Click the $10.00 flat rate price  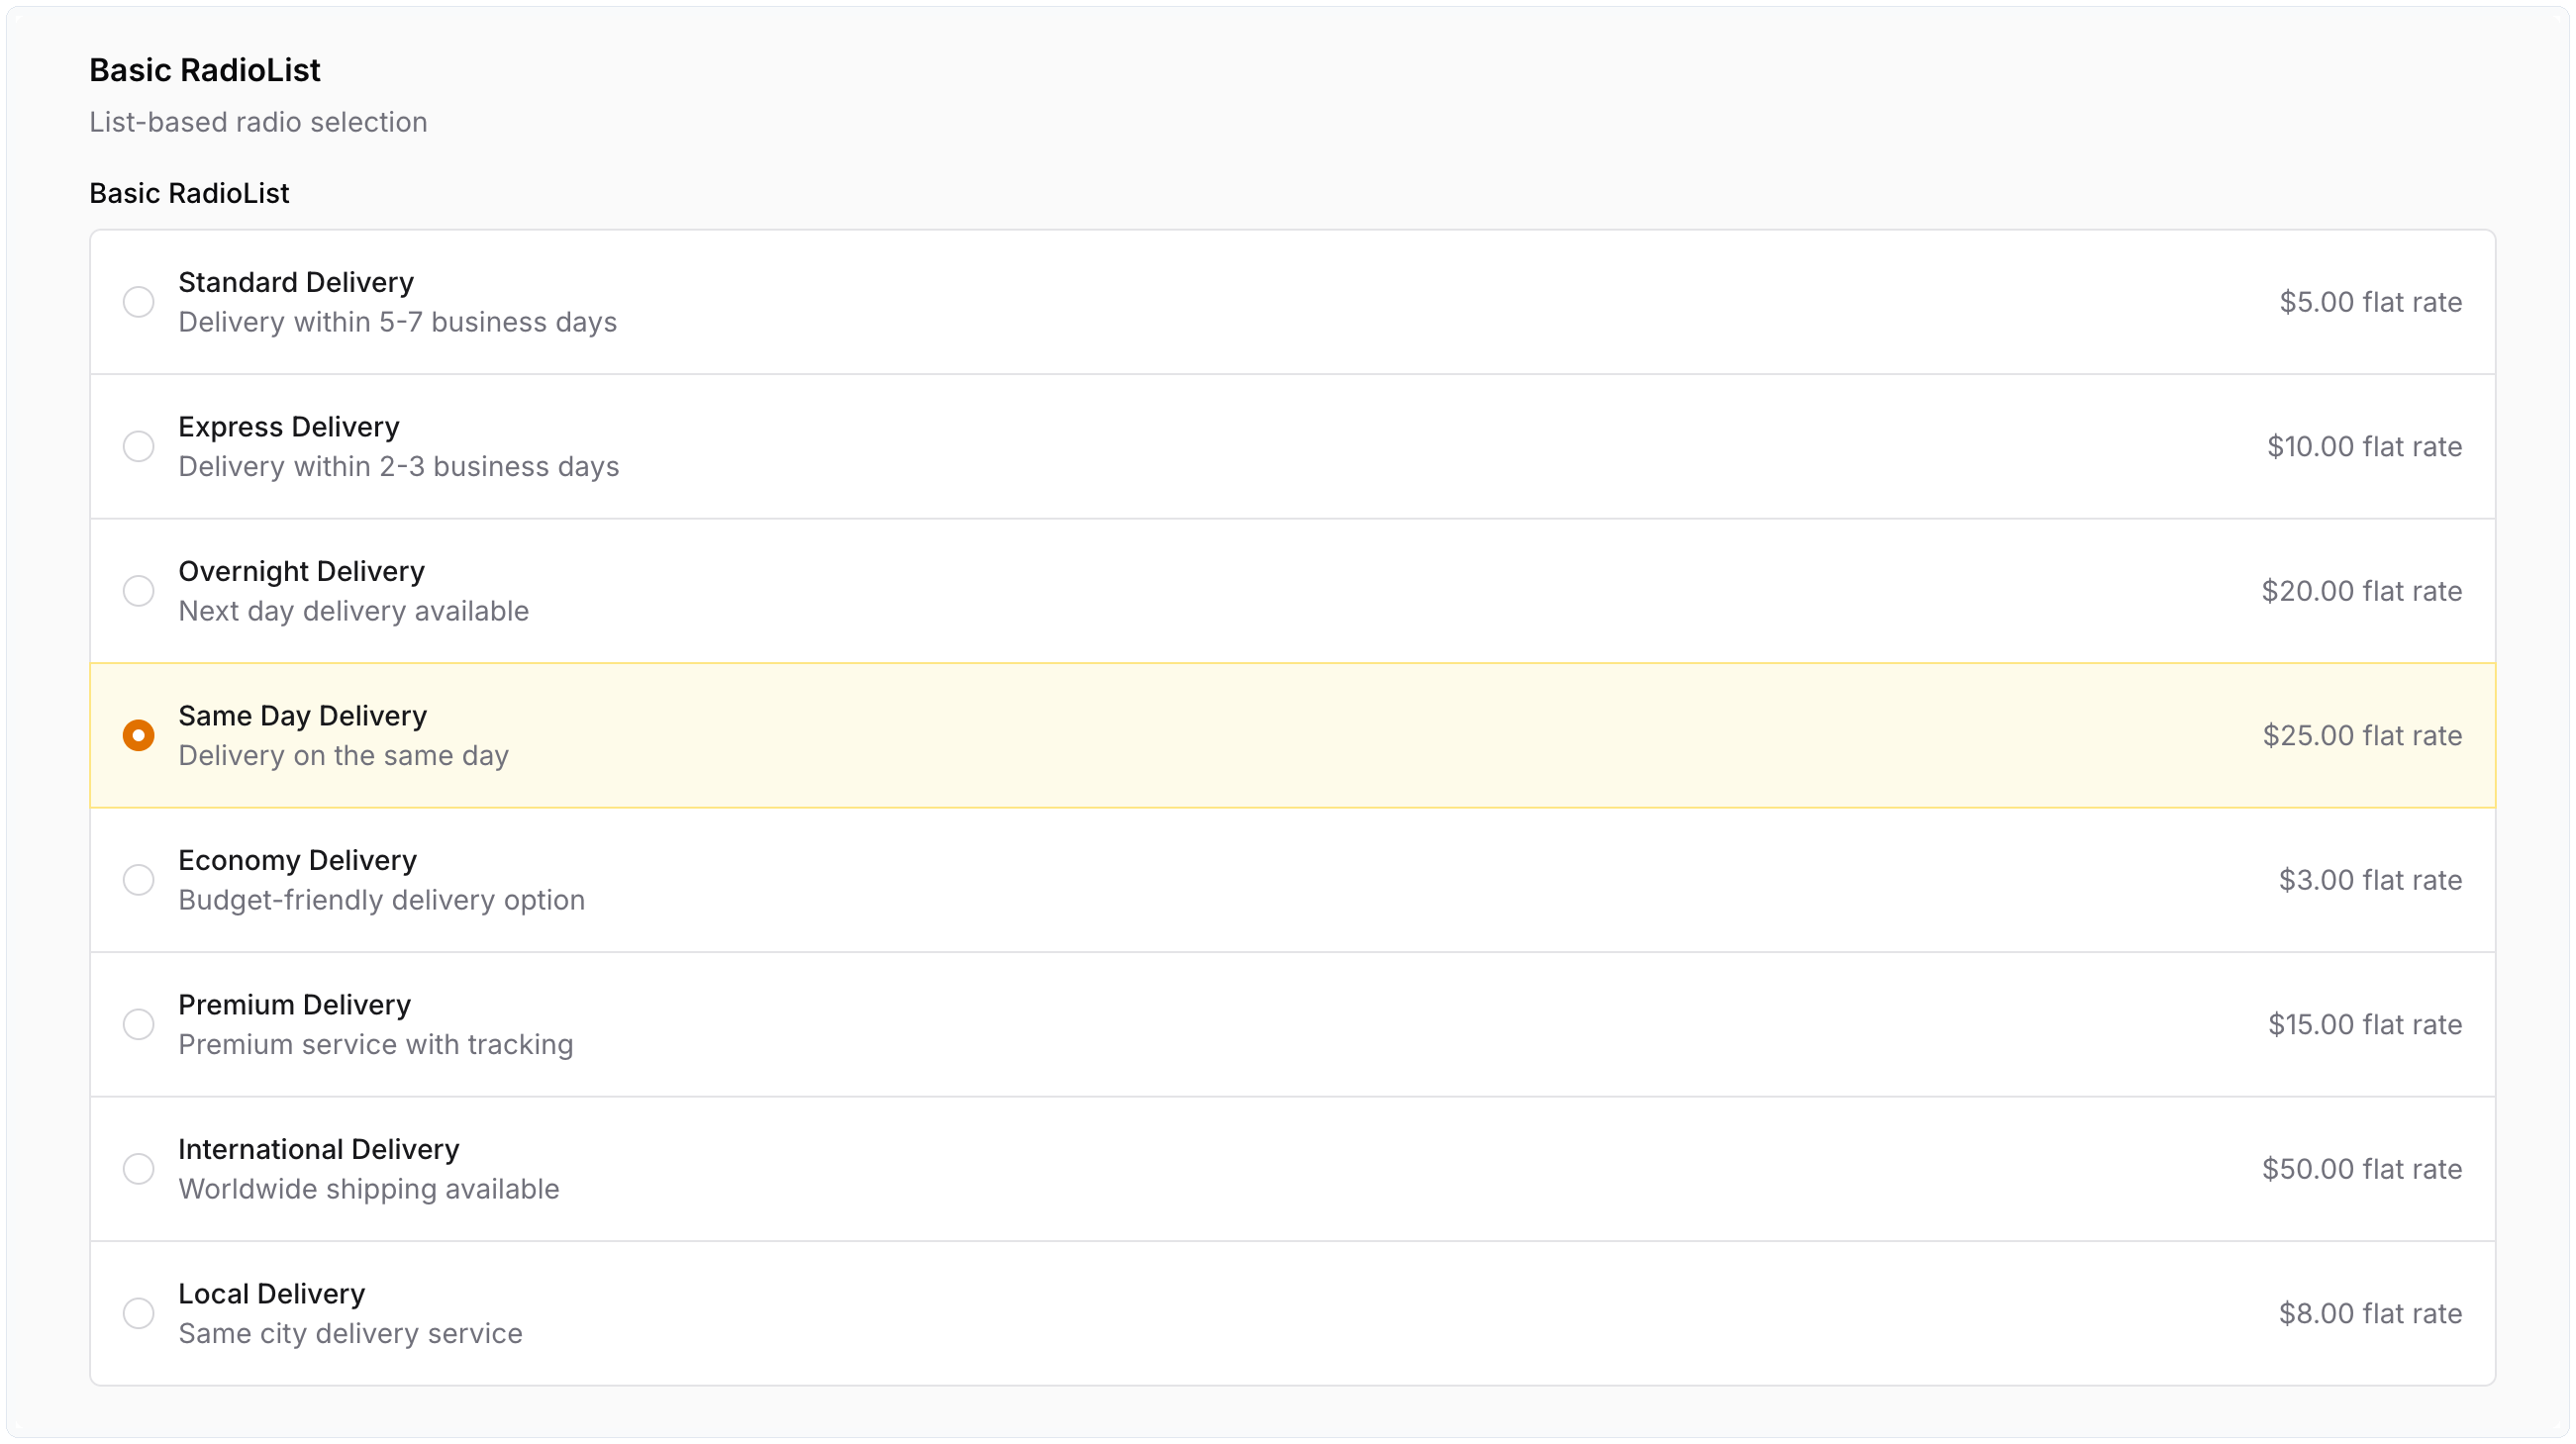pos(2363,446)
